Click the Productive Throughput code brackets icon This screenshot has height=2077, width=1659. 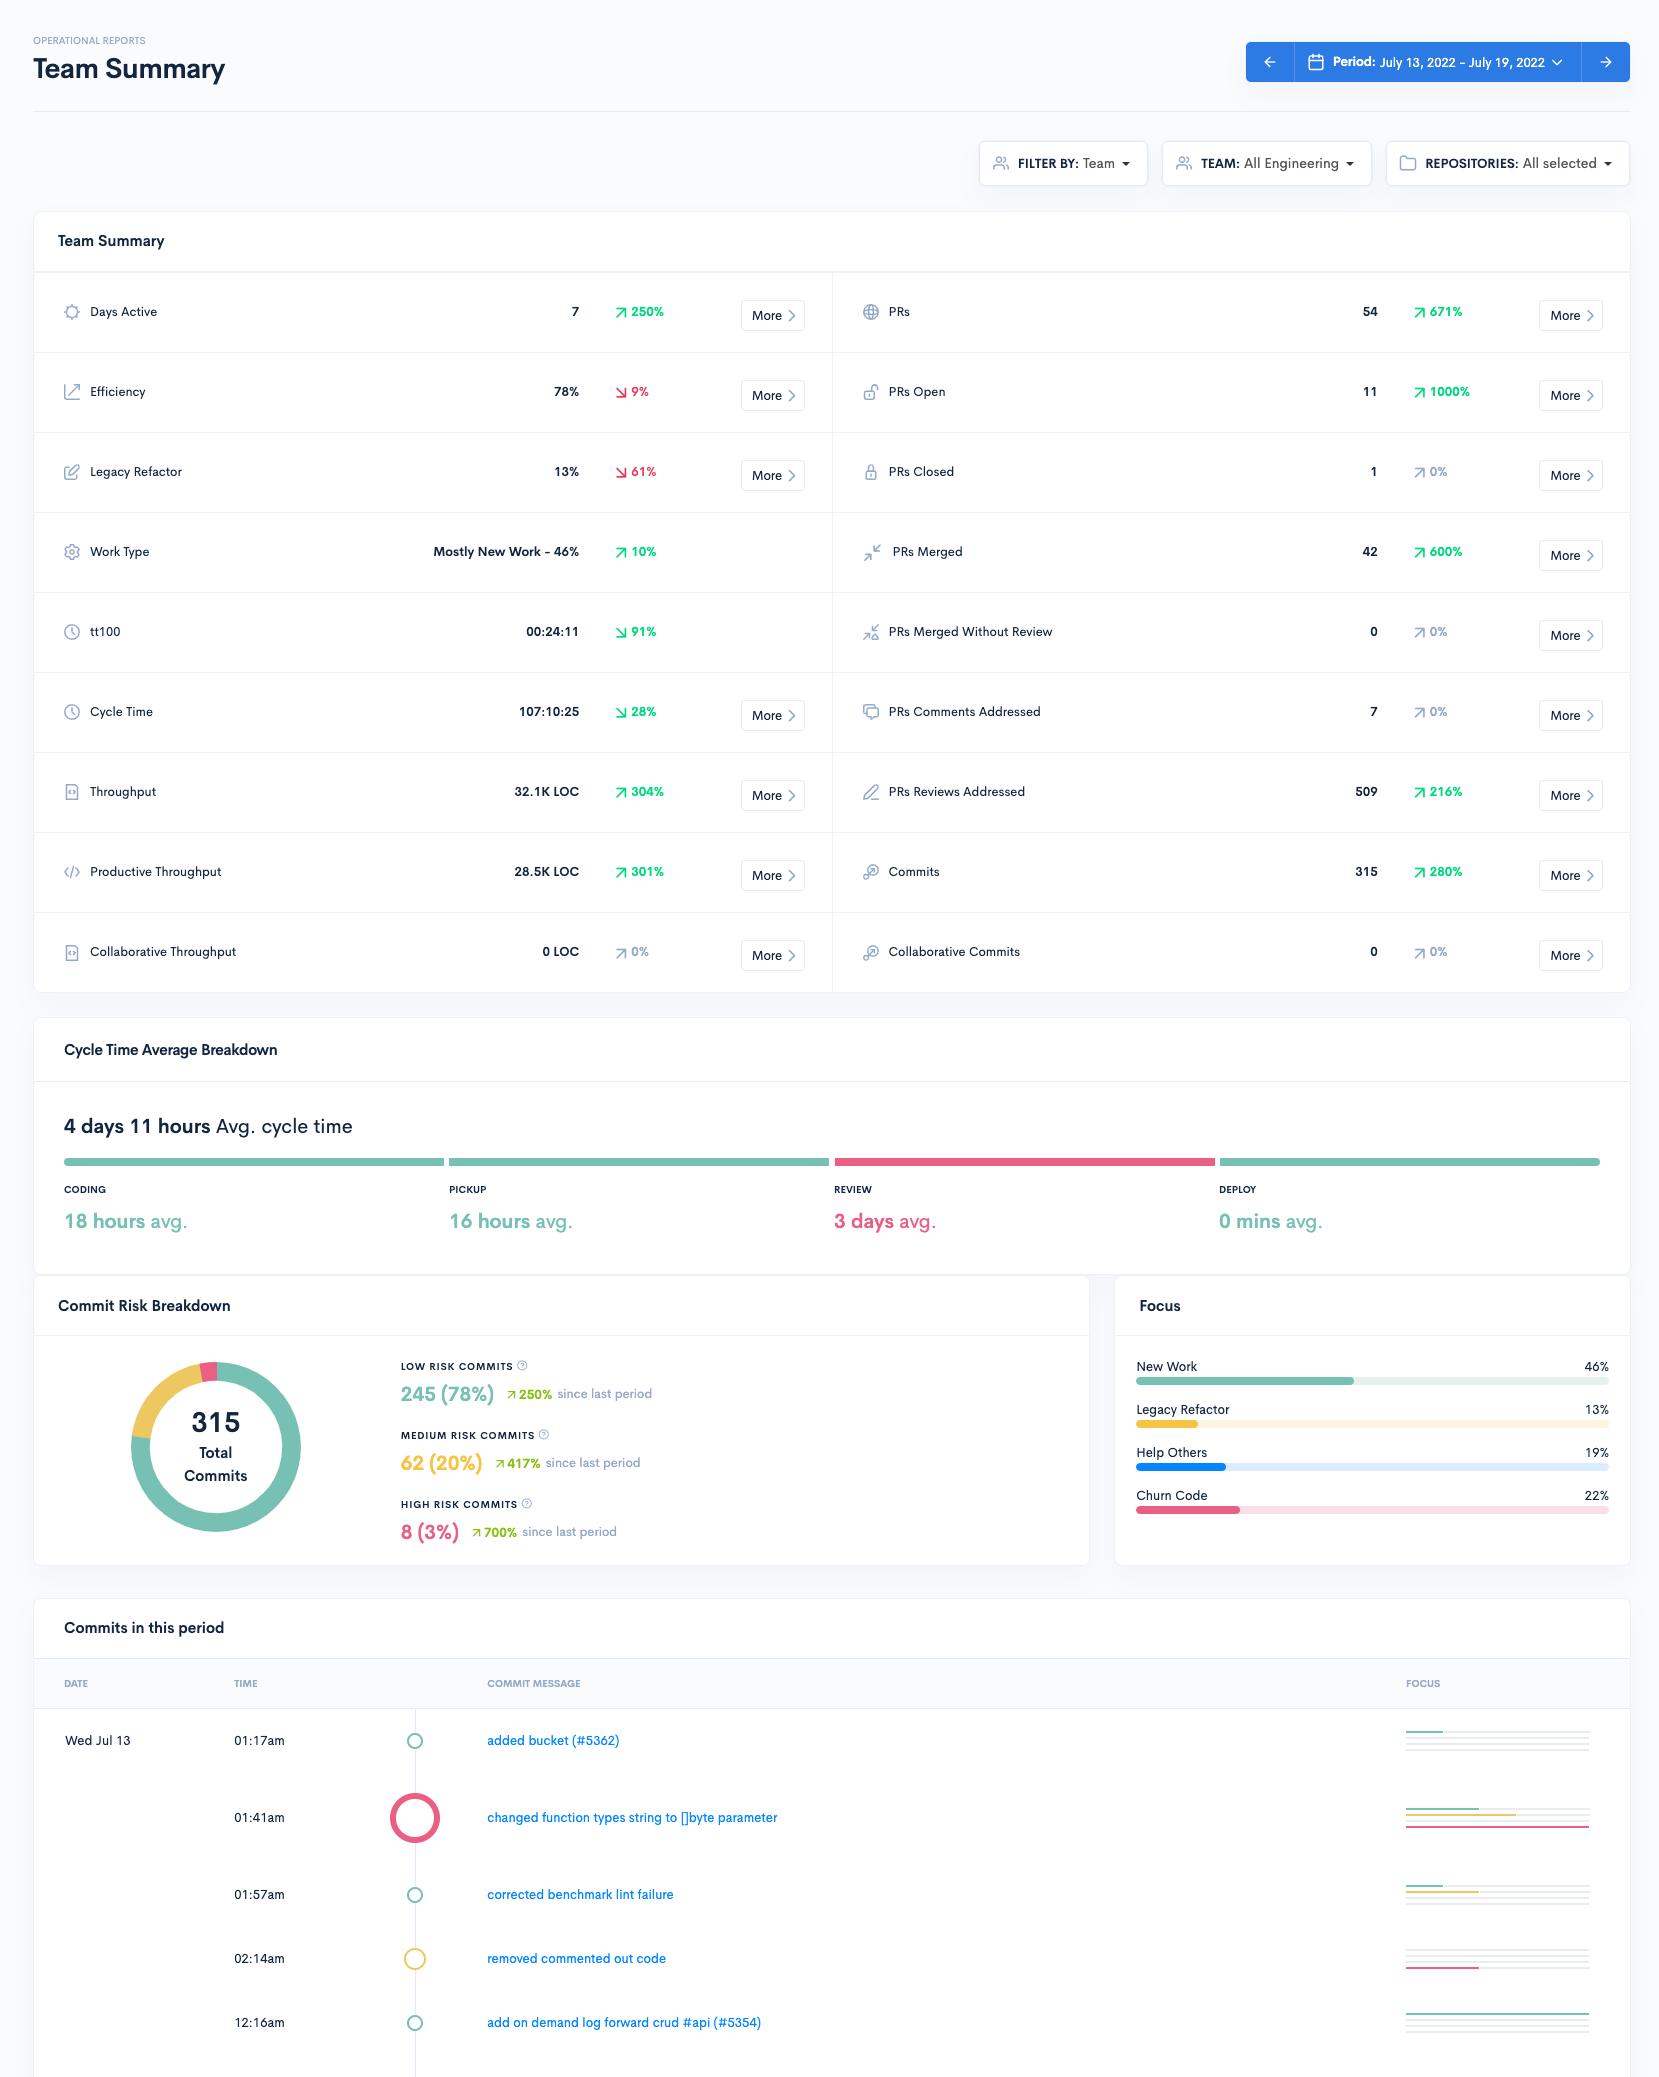[72, 872]
